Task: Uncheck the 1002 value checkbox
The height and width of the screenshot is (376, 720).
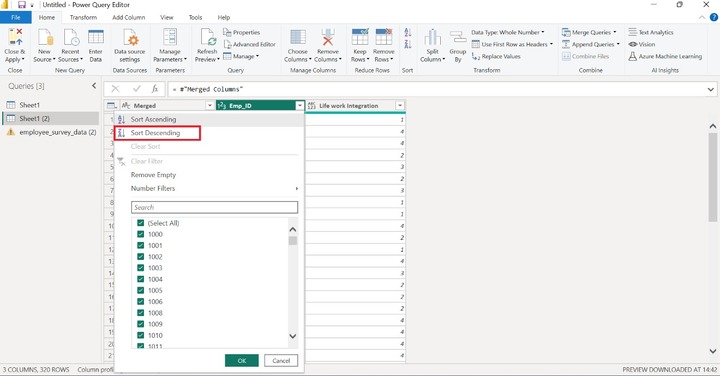Action: pos(141,257)
